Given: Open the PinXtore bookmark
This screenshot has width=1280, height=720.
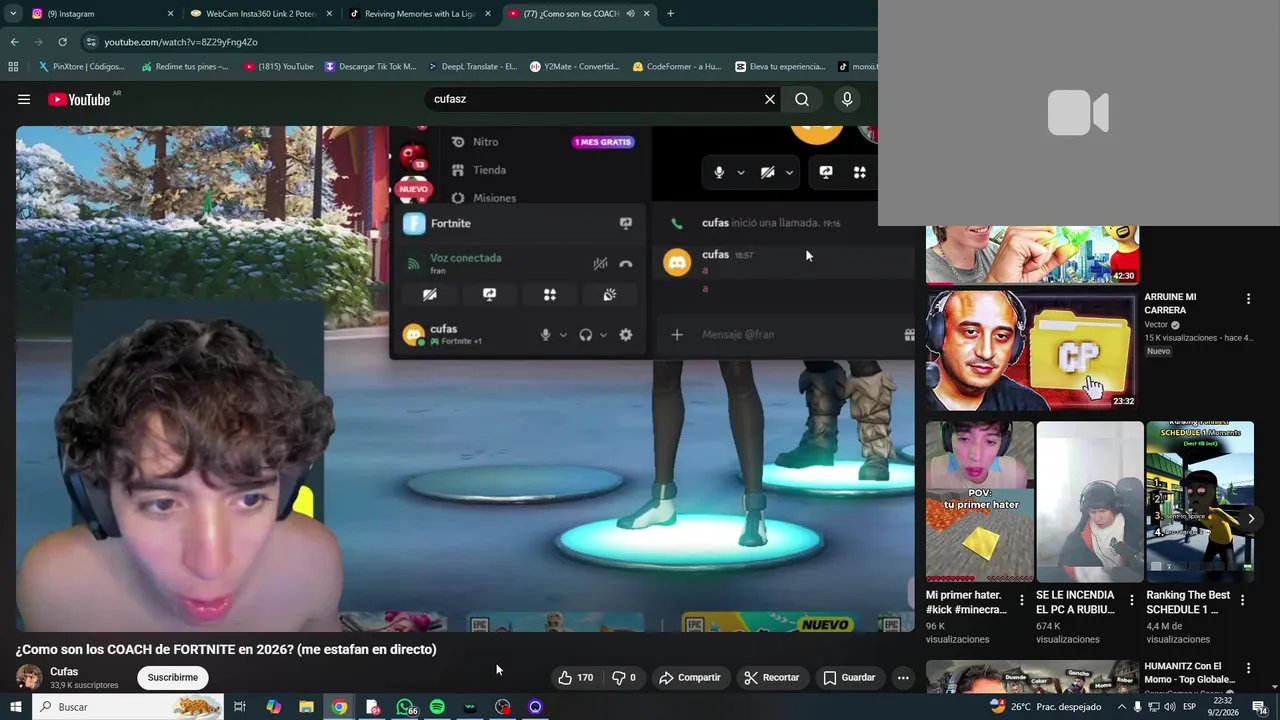Looking at the screenshot, I should point(82,67).
